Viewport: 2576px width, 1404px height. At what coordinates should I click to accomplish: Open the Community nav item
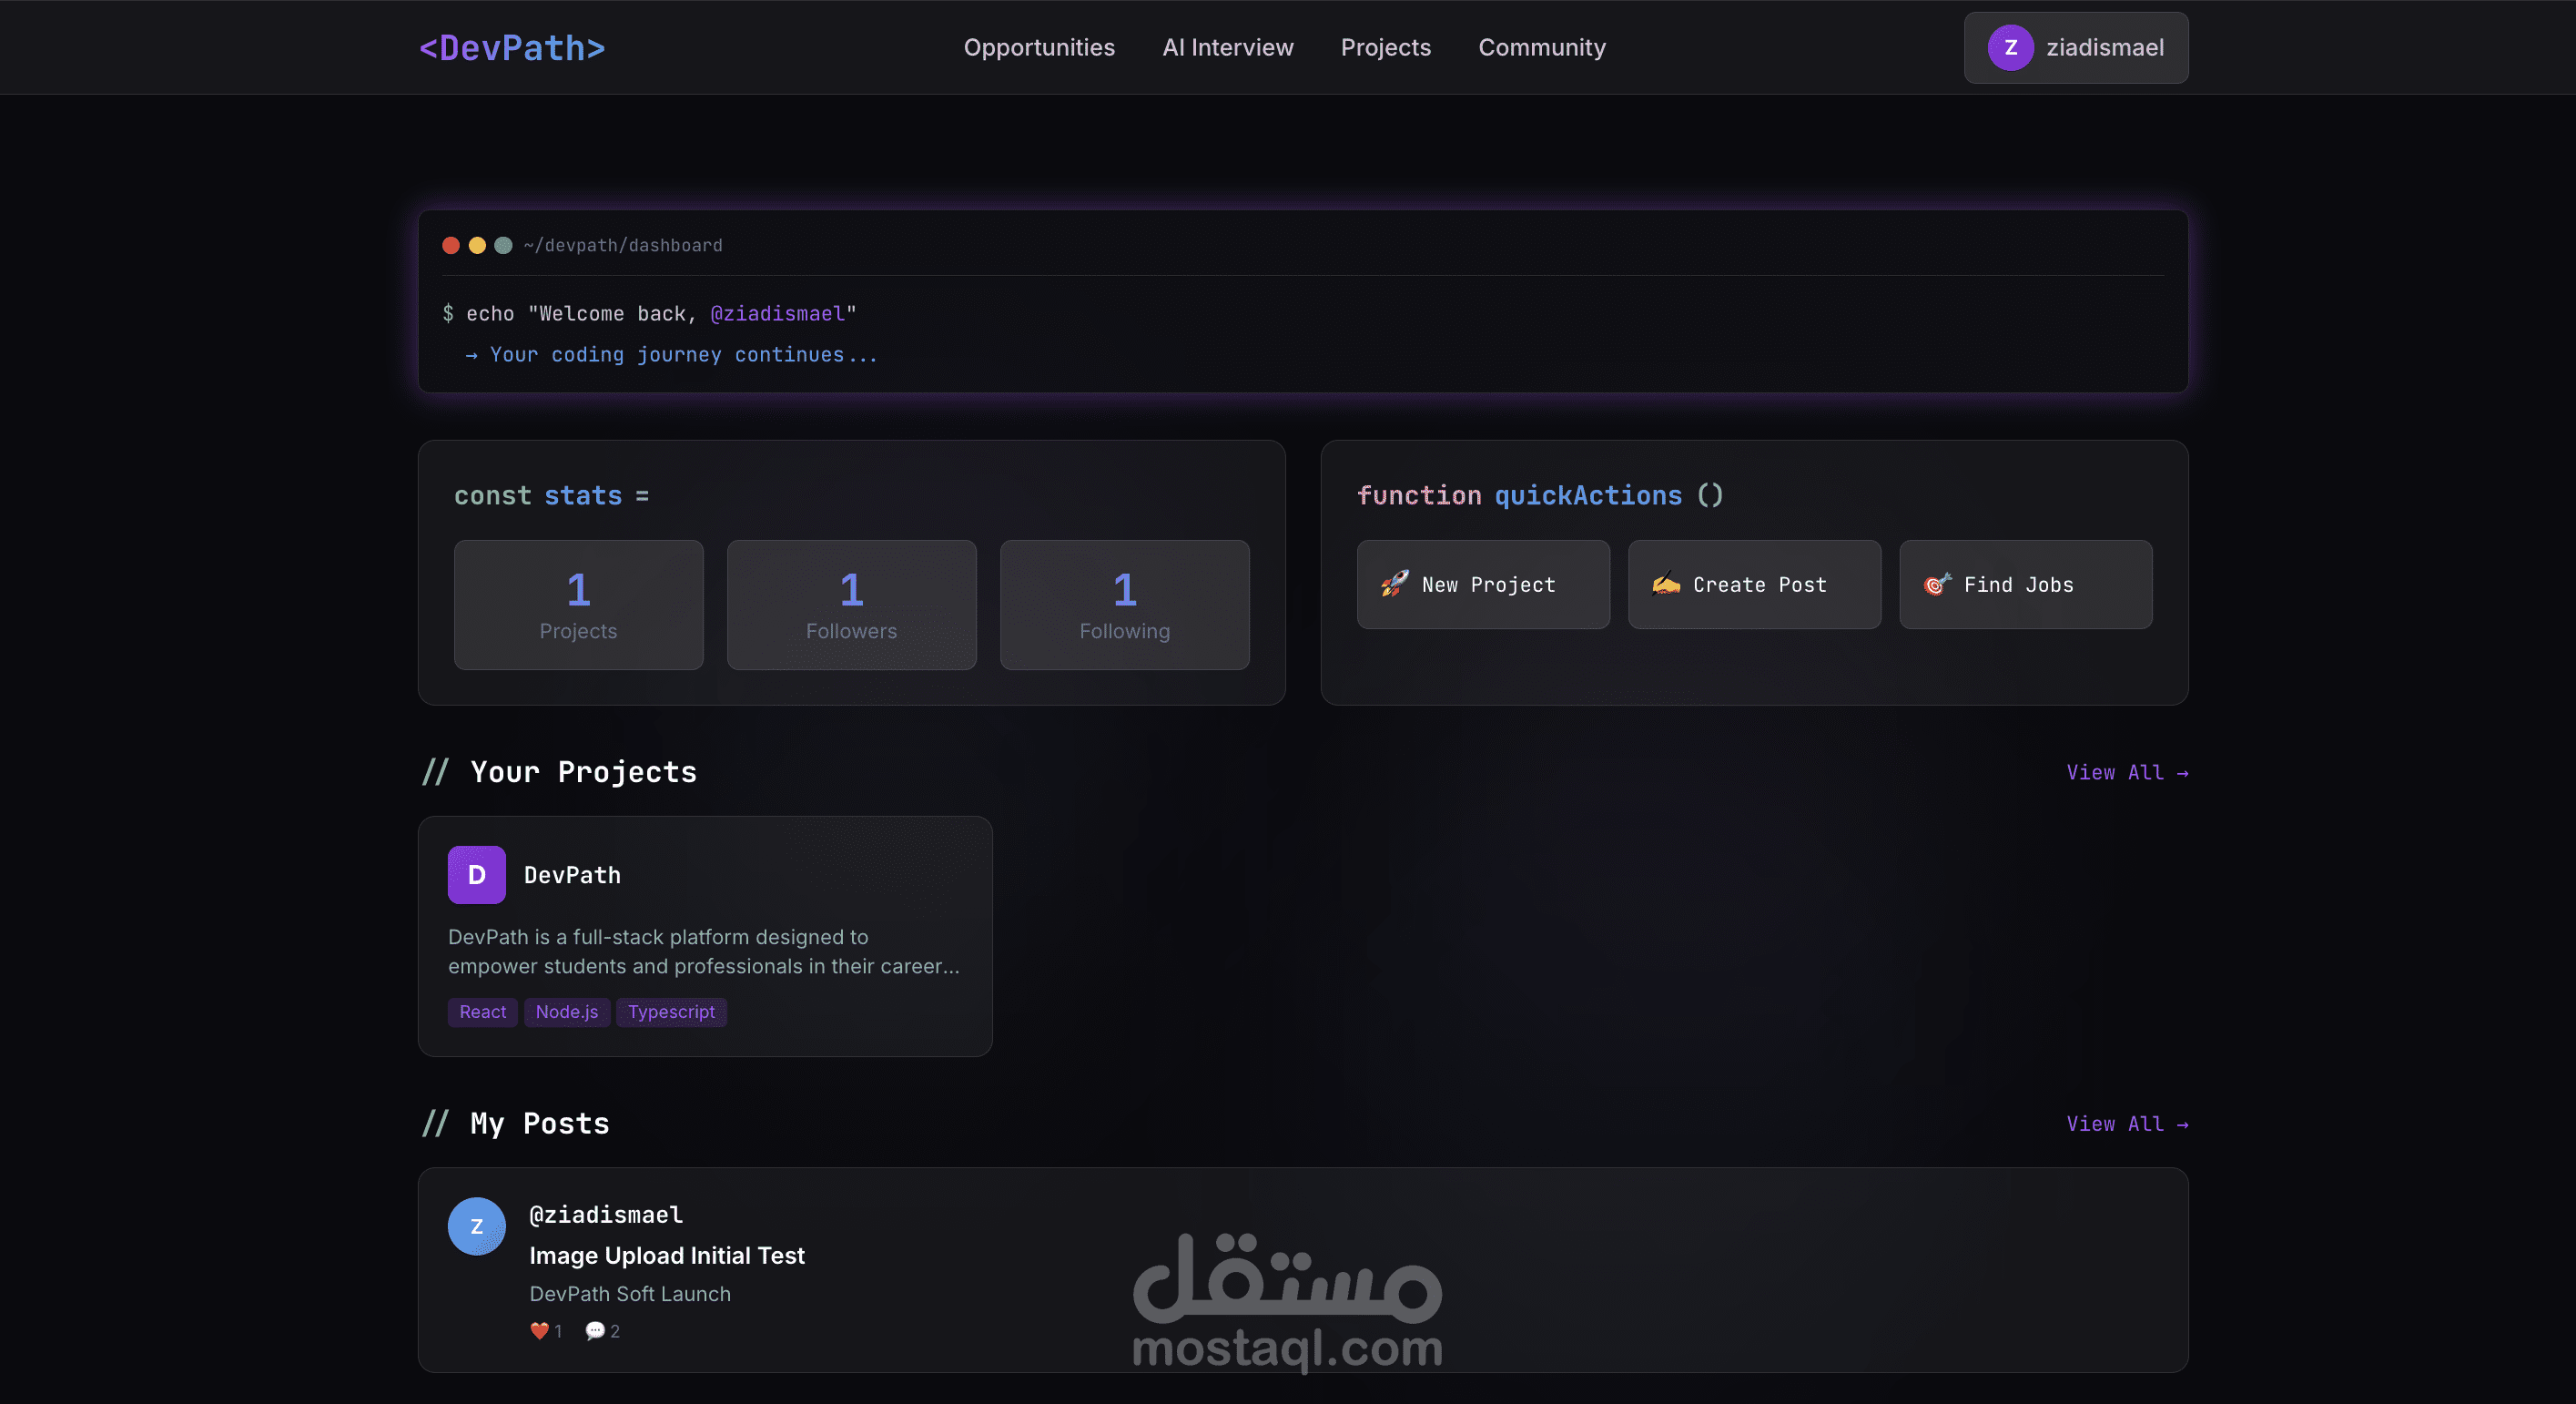(1541, 48)
